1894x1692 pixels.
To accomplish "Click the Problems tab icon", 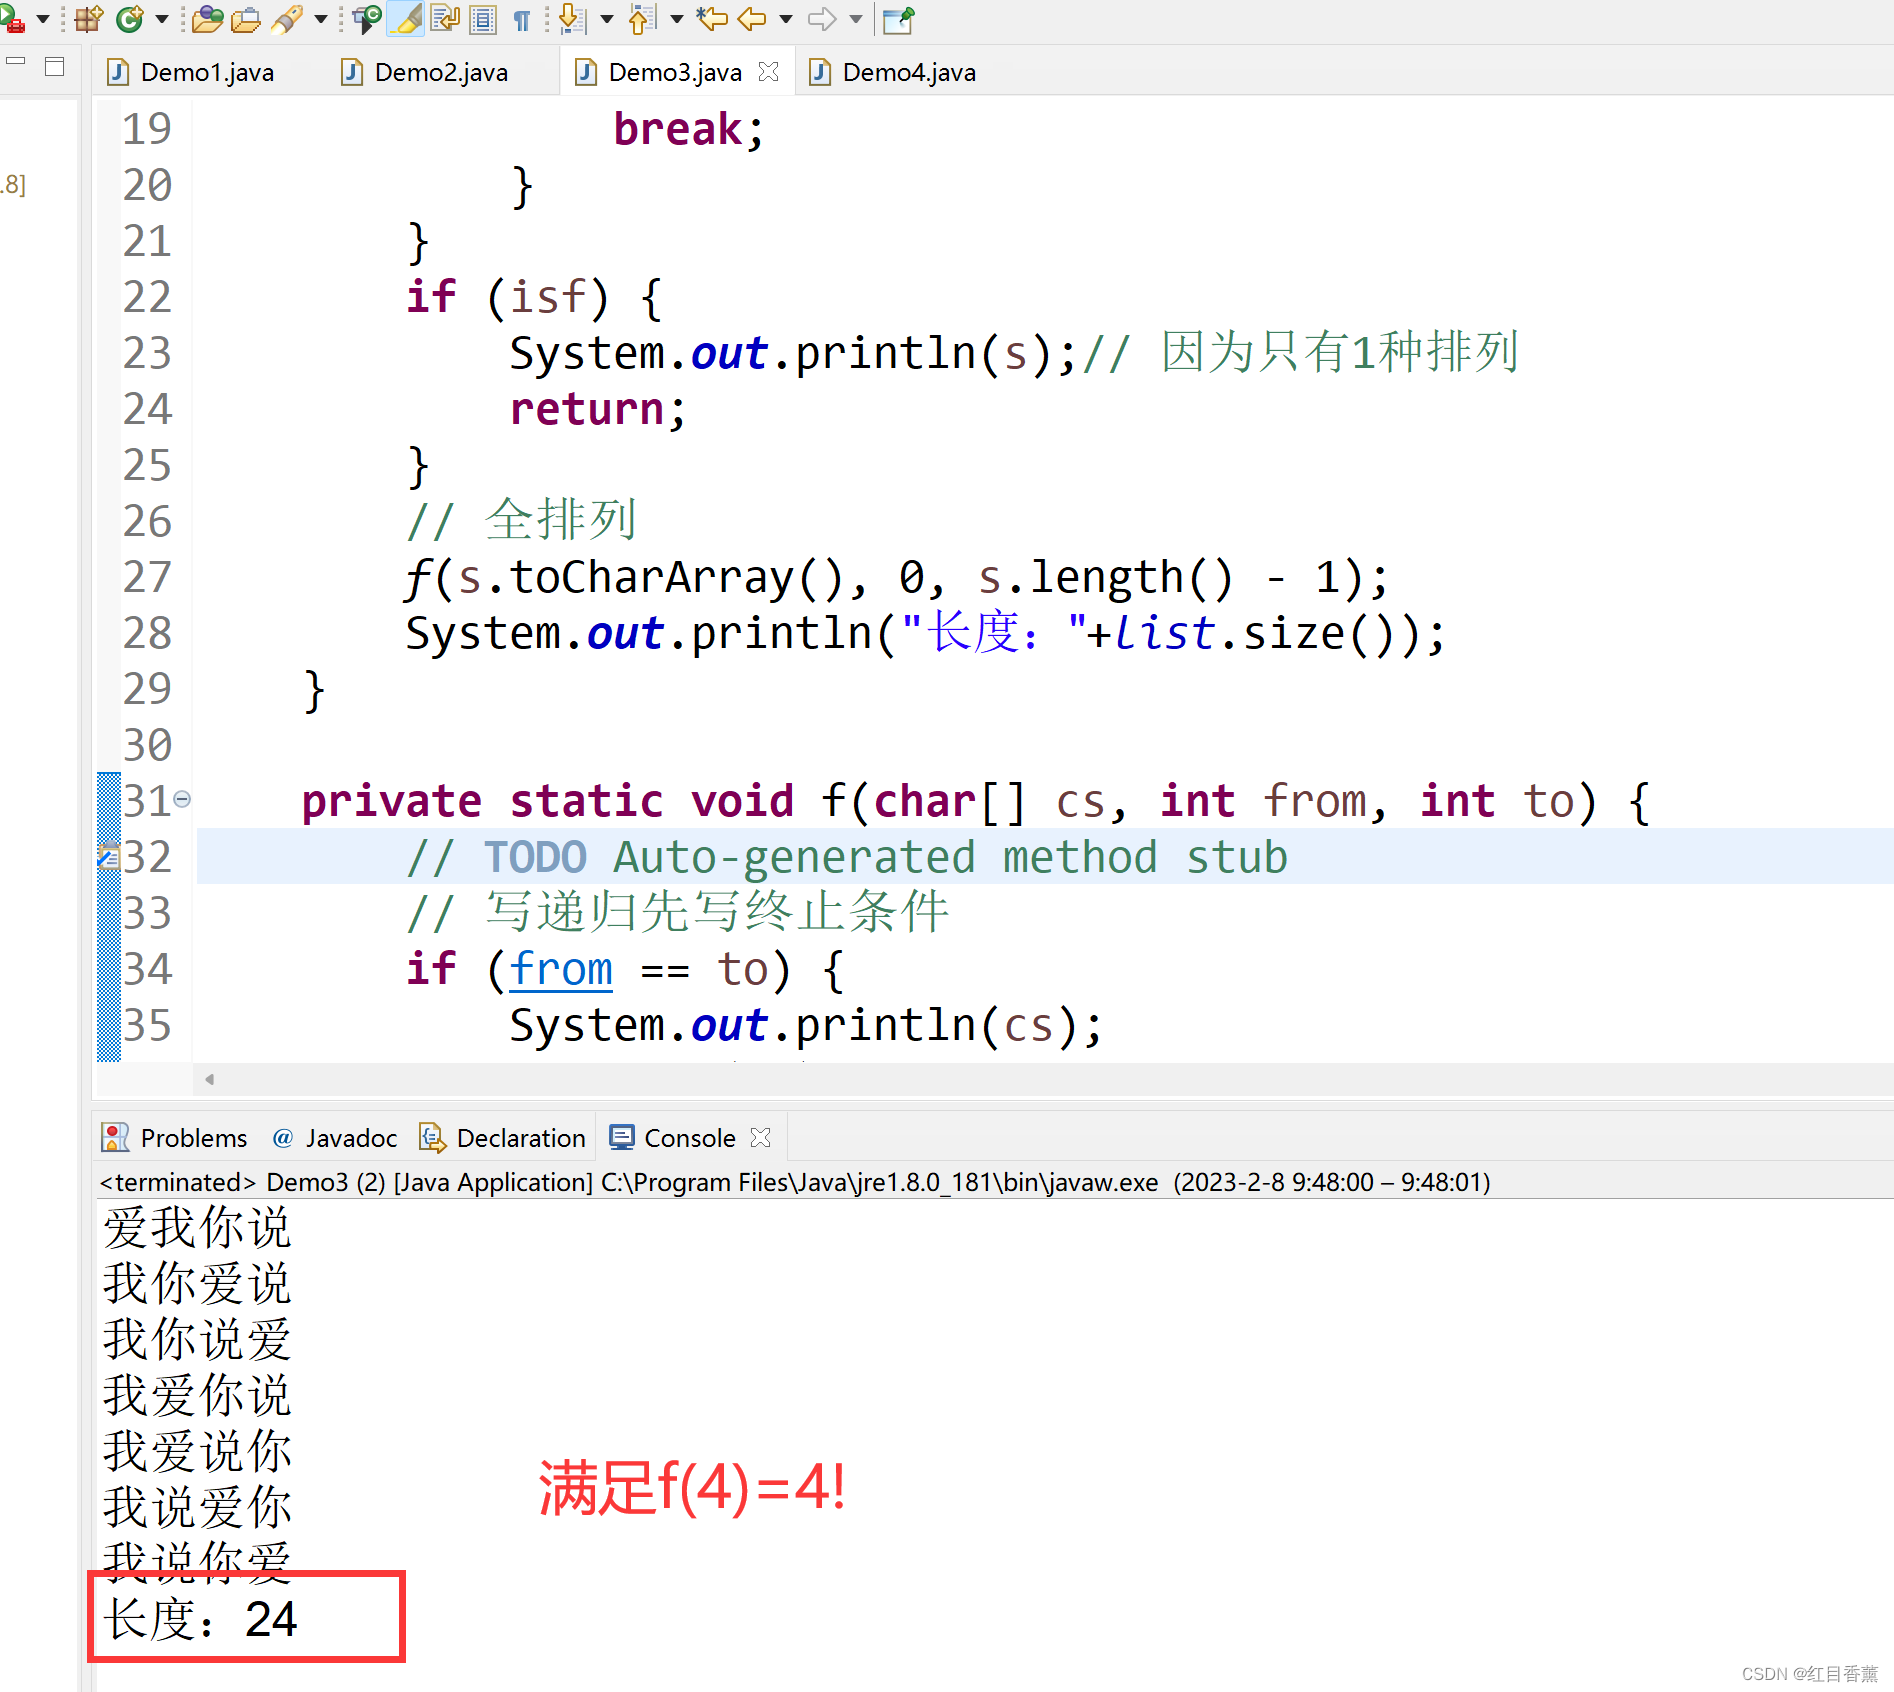I will click(x=115, y=1137).
